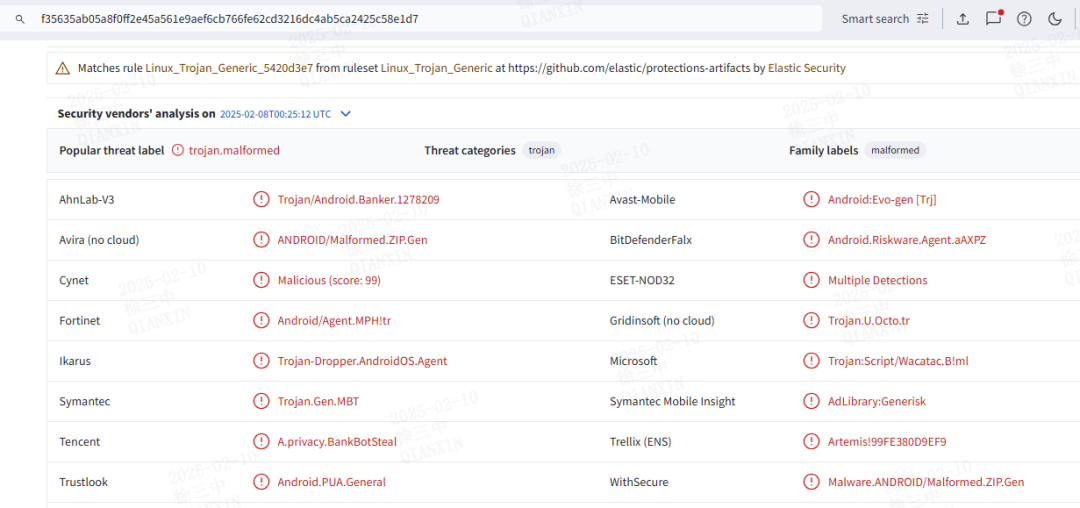This screenshot has width=1080, height=508.
Task: Click the Symantec Mobile Insight alert icon
Action: click(811, 401)
